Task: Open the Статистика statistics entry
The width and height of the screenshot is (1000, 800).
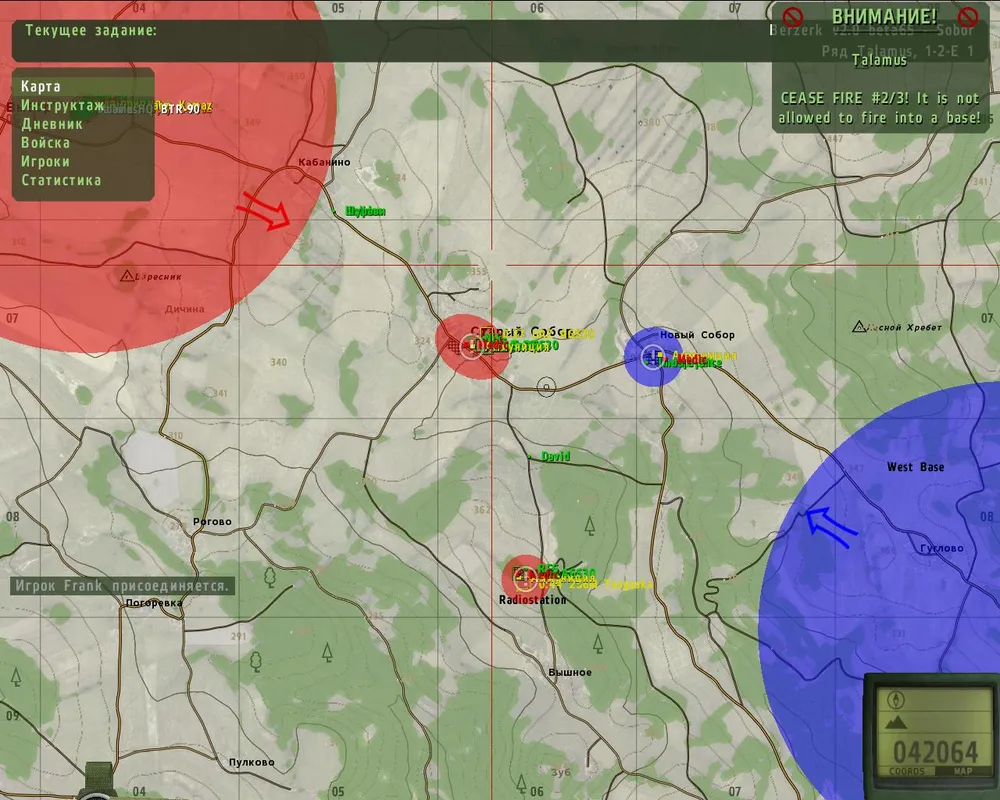Action: pos(61,180)
